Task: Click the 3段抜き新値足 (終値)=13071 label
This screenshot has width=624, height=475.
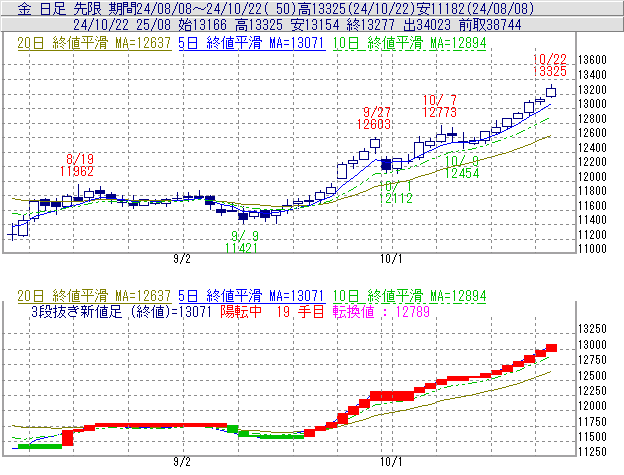Action: click(x=121, y=311)
